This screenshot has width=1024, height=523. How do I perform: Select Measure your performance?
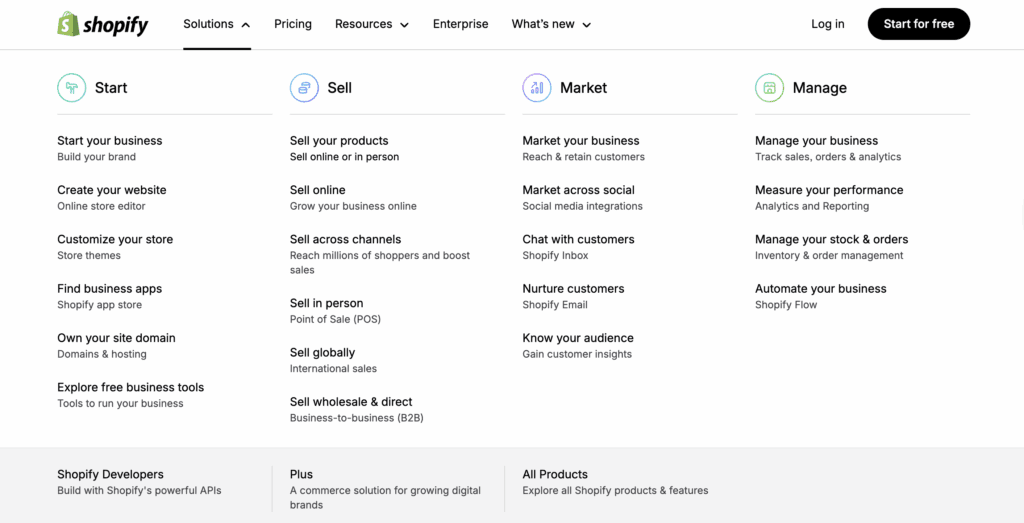pos(829,190)
